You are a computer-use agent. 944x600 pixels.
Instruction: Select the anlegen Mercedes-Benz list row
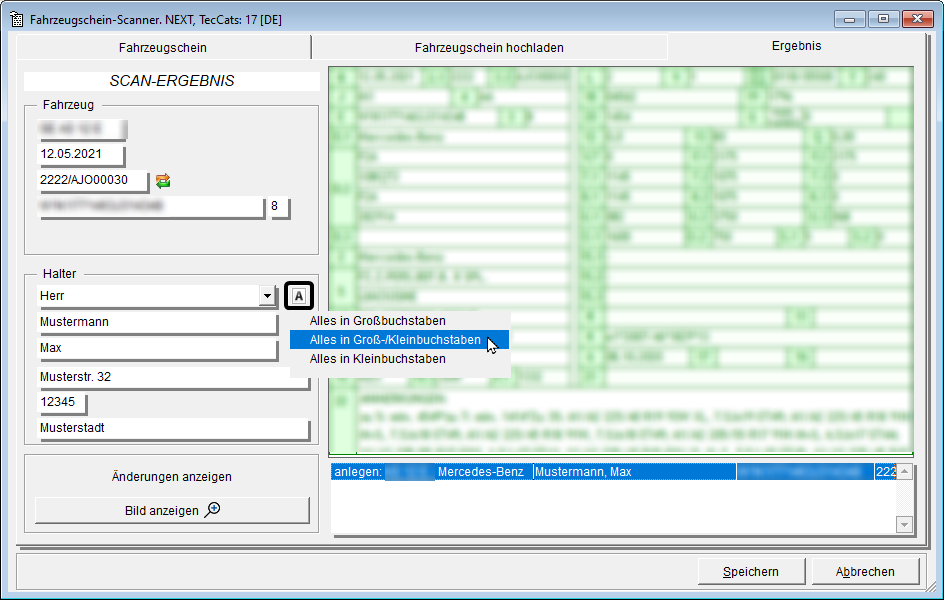click(613, 472)
